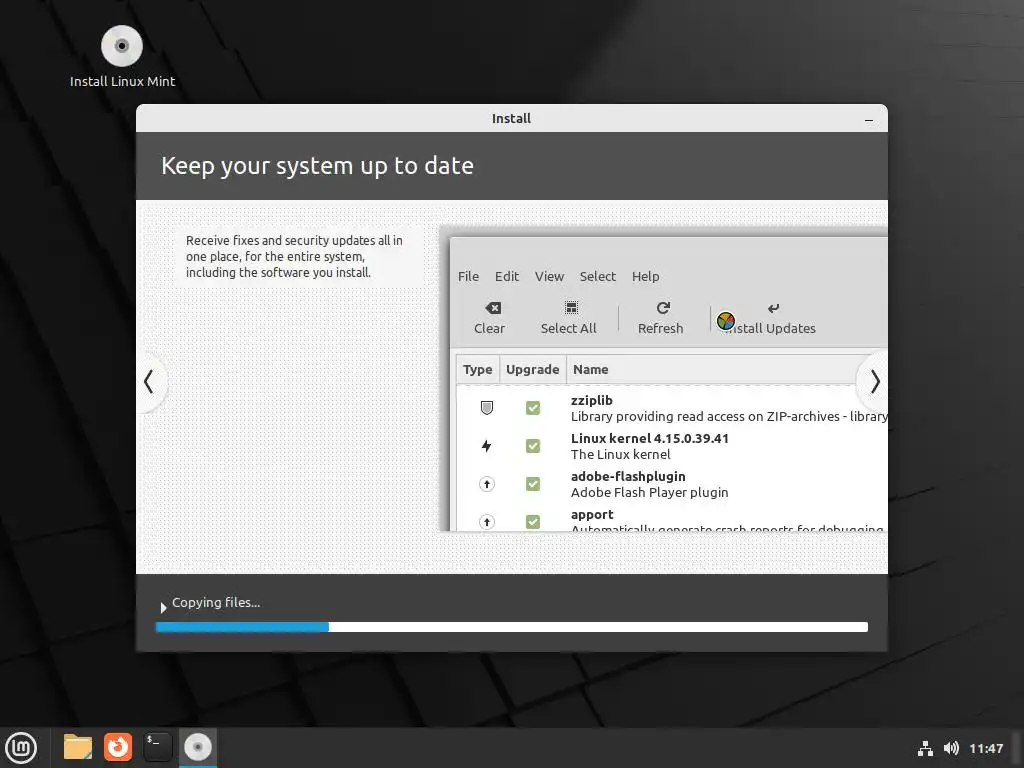Open the Linux Mint start menu

pyautogui.click(x=21, y=747)
